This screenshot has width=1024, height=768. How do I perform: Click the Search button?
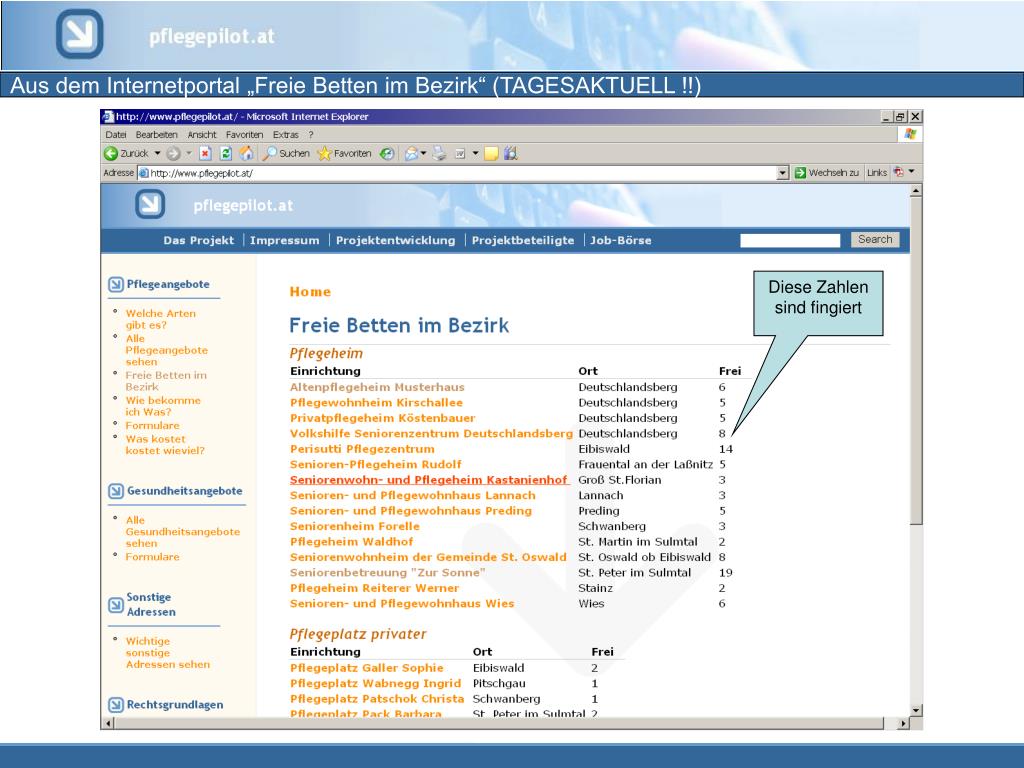875,240
